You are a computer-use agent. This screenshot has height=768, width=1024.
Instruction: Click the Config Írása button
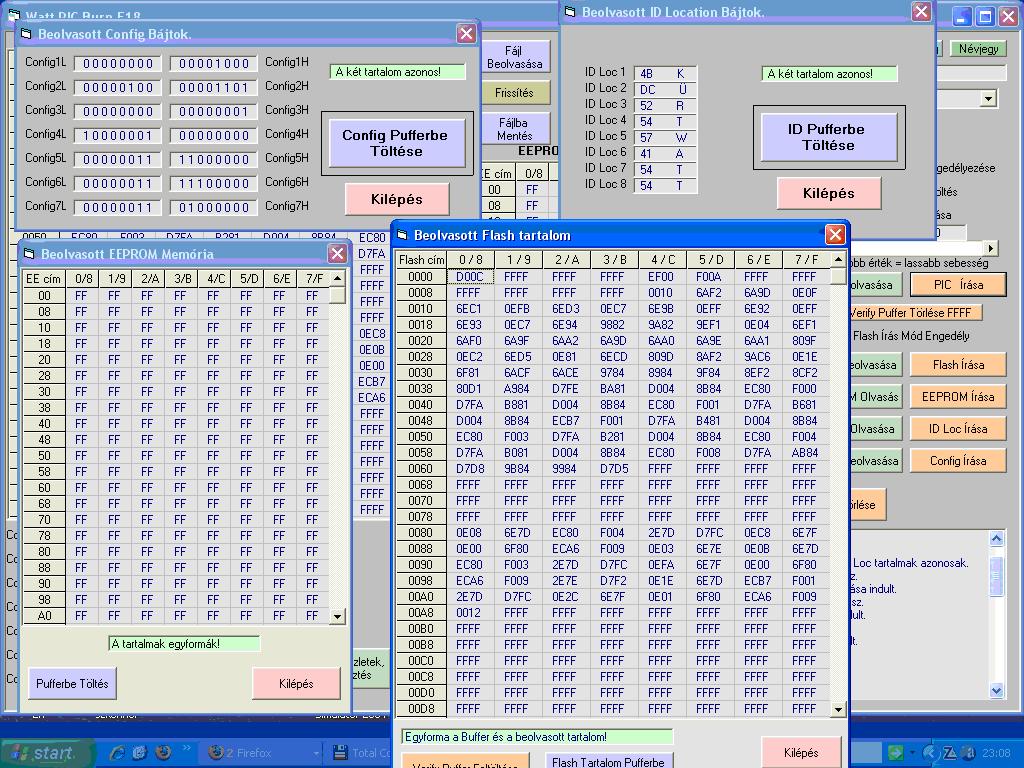[958, 461]
